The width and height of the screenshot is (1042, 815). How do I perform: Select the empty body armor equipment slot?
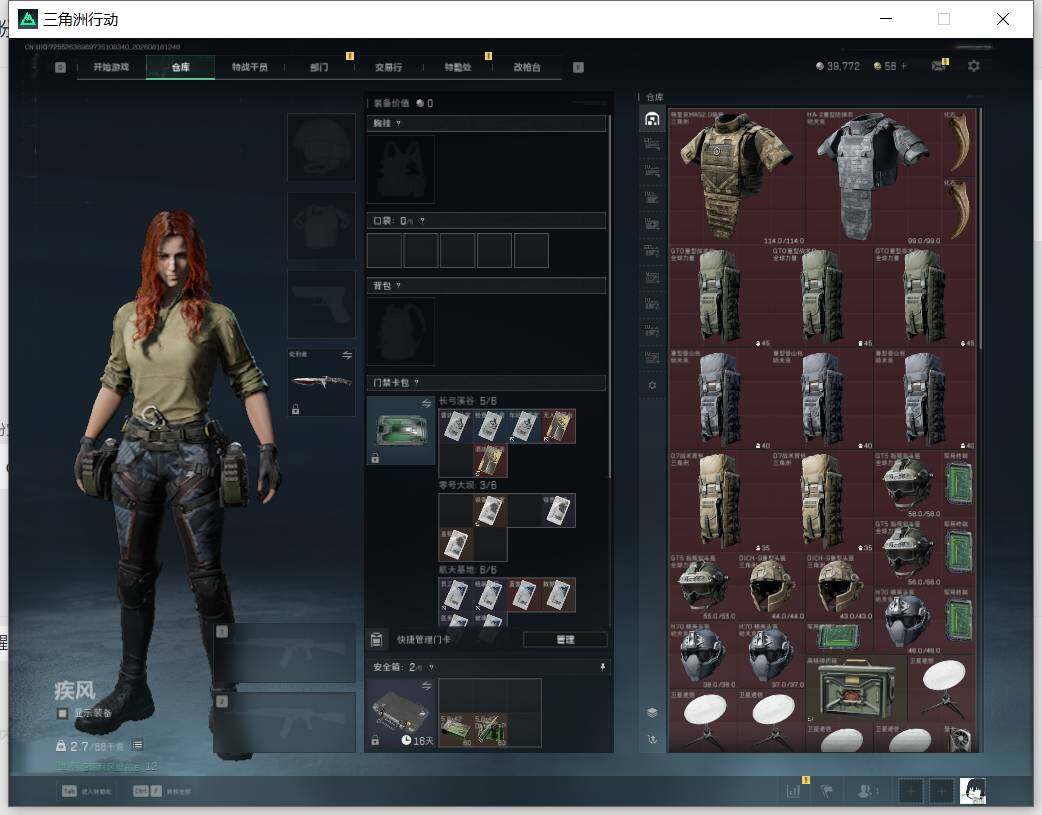321,226
